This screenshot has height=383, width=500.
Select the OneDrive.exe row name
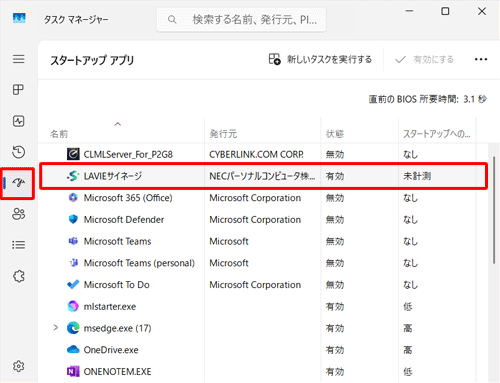click(111, 350)
